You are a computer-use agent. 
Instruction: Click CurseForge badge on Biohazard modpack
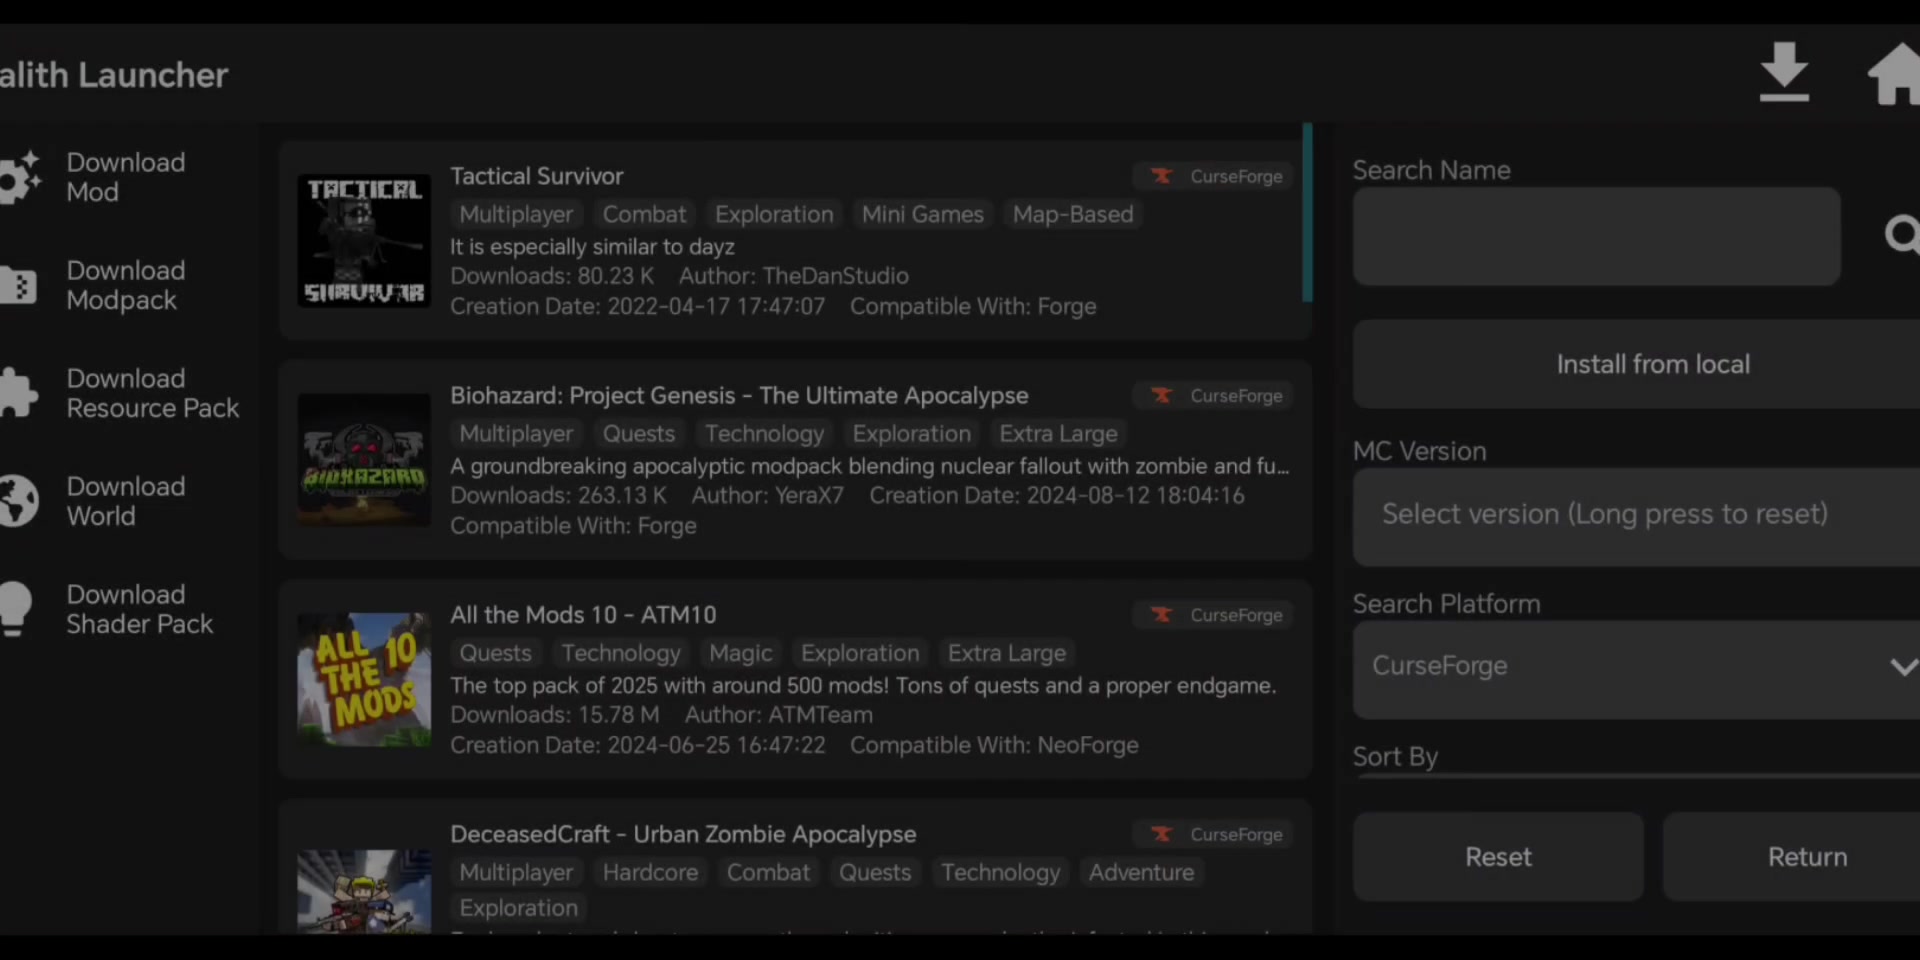[1213, 396]
